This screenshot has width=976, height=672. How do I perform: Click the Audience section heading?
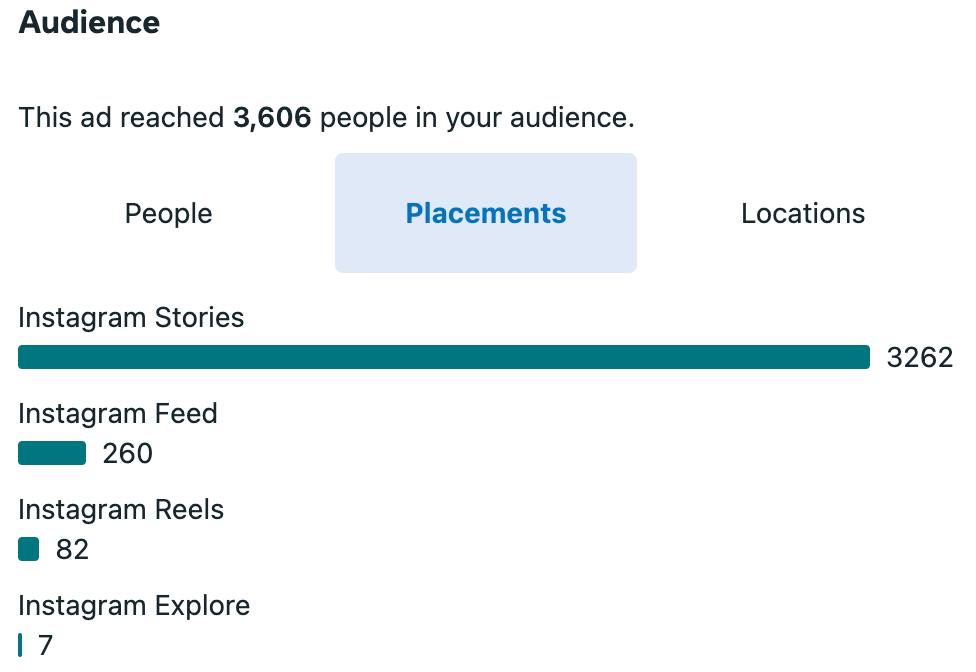coord(89,23)
